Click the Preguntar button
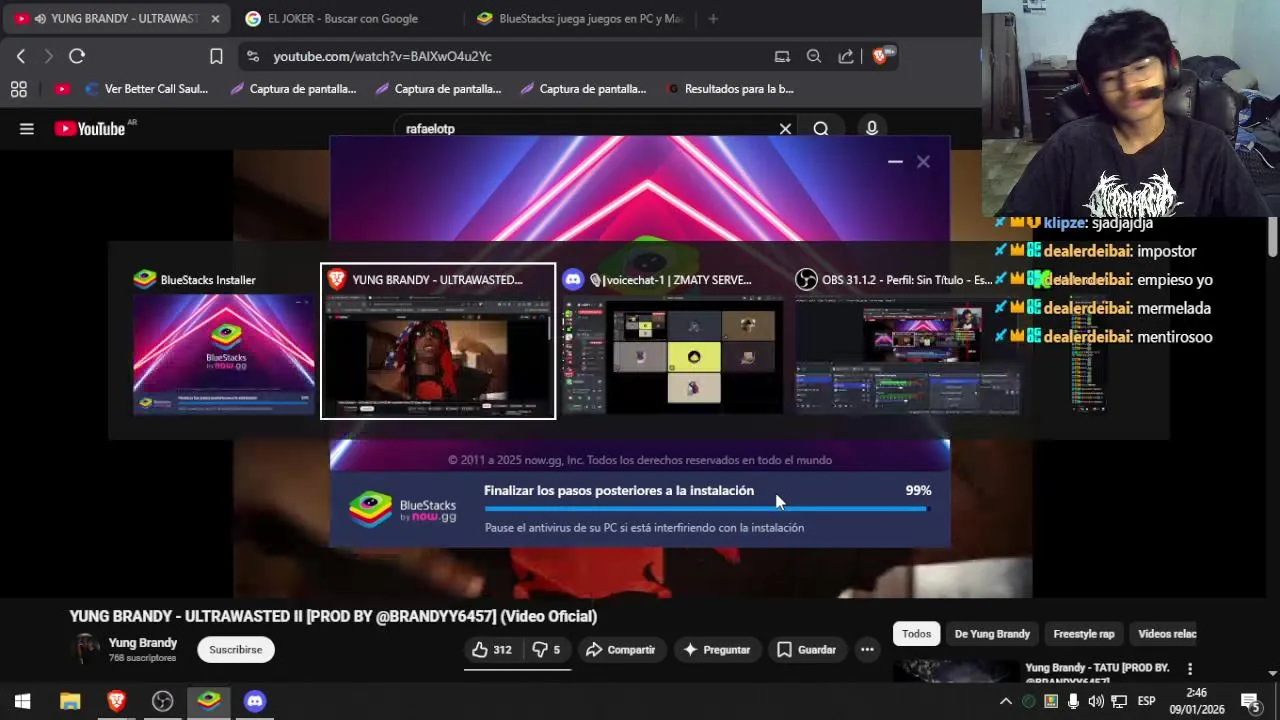Screen dimensions: 1280x720 point(716,650)
